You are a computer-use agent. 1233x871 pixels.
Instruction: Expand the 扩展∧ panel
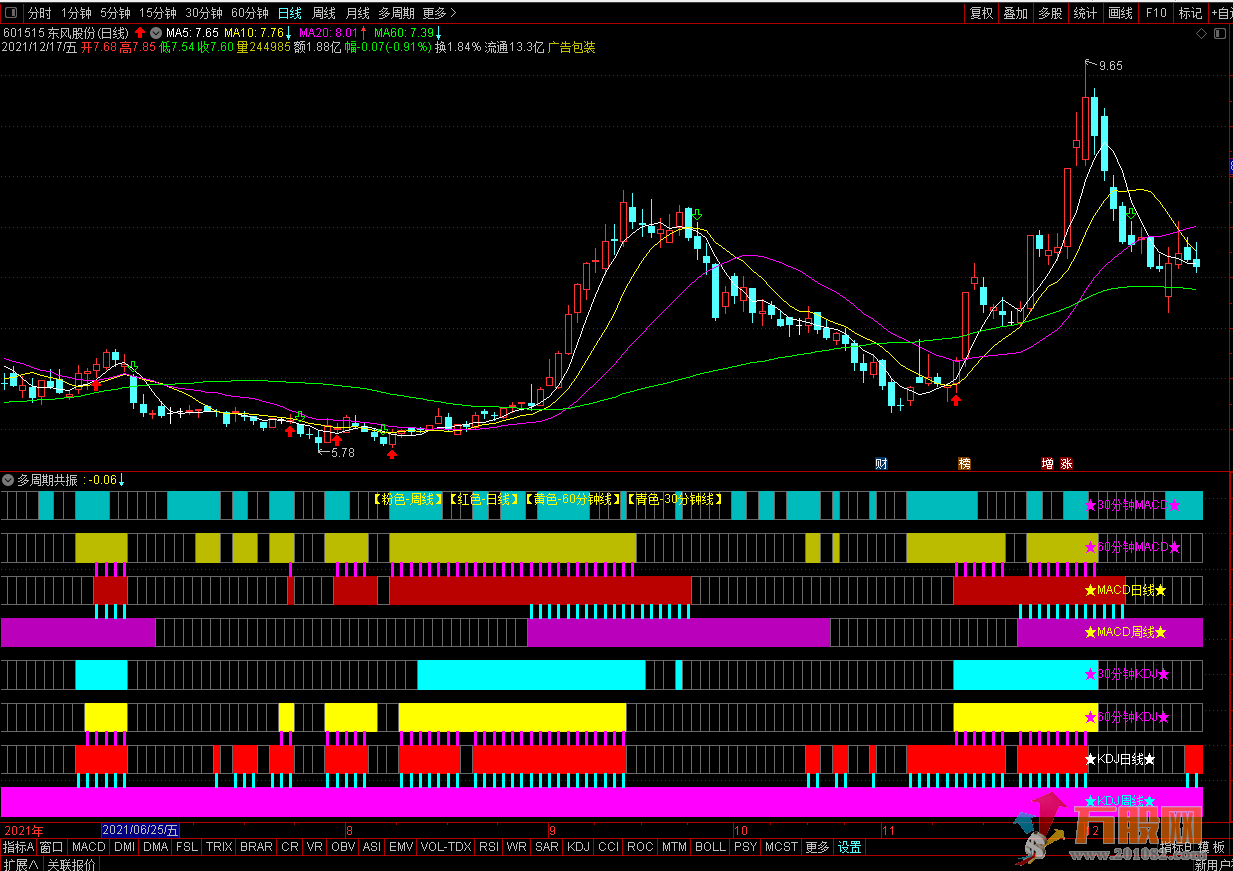point(20,864)
